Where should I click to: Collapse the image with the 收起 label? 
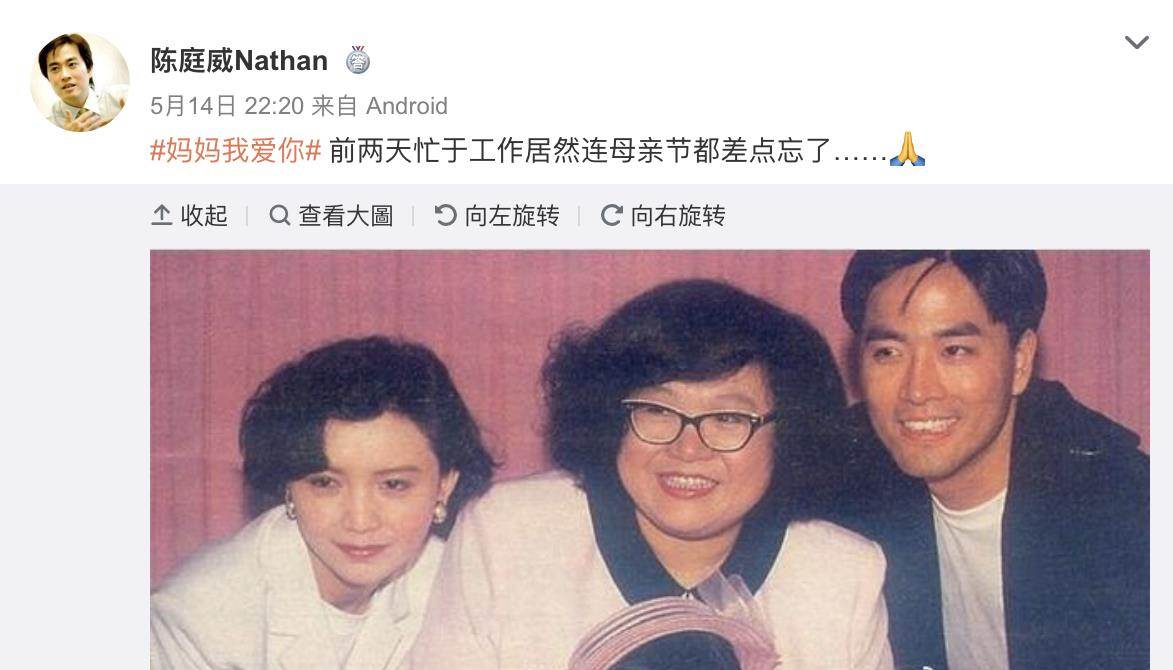tap(203, 215)
